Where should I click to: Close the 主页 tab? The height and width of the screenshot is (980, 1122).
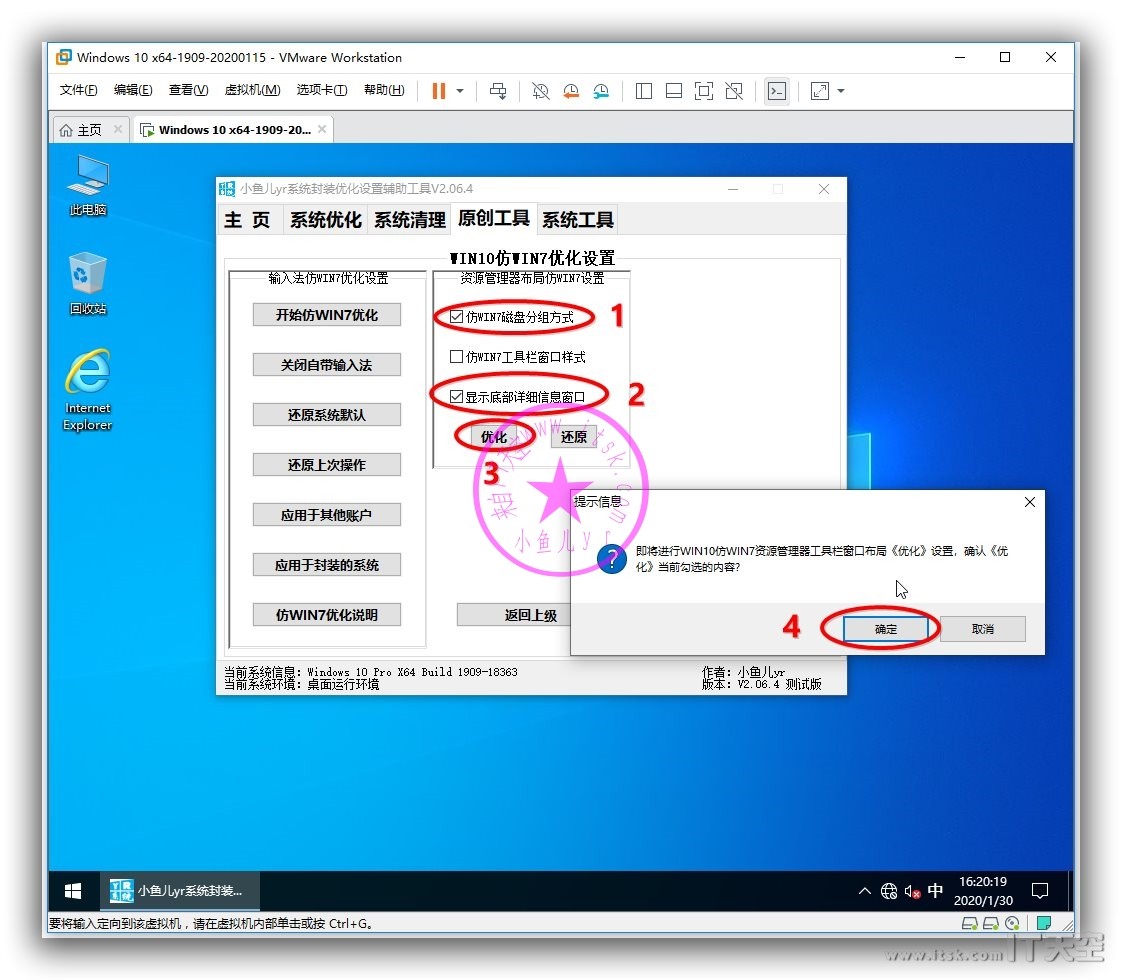pos(118,129)
